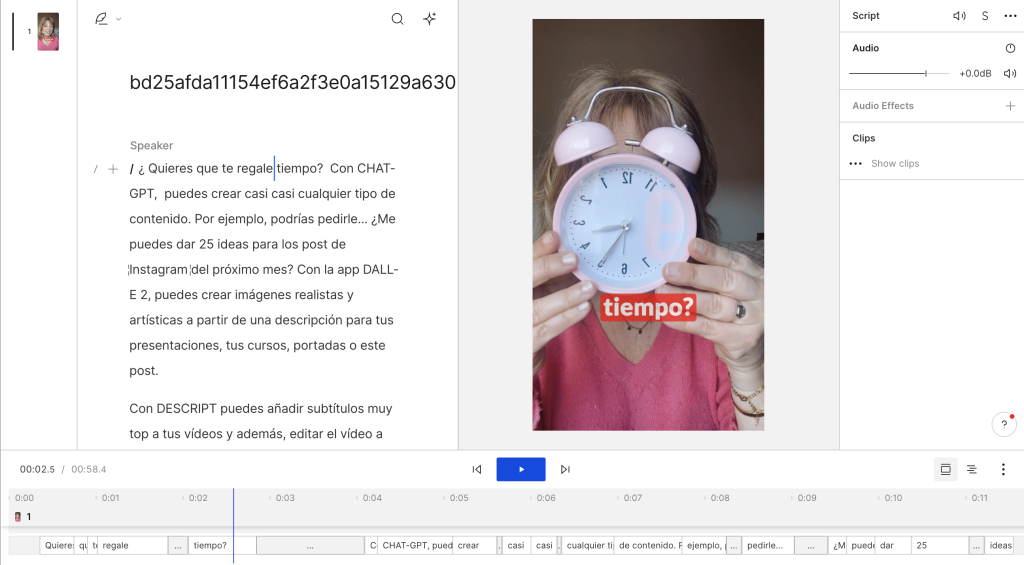Click the 0:05 ruler mark

coord(458,498)
